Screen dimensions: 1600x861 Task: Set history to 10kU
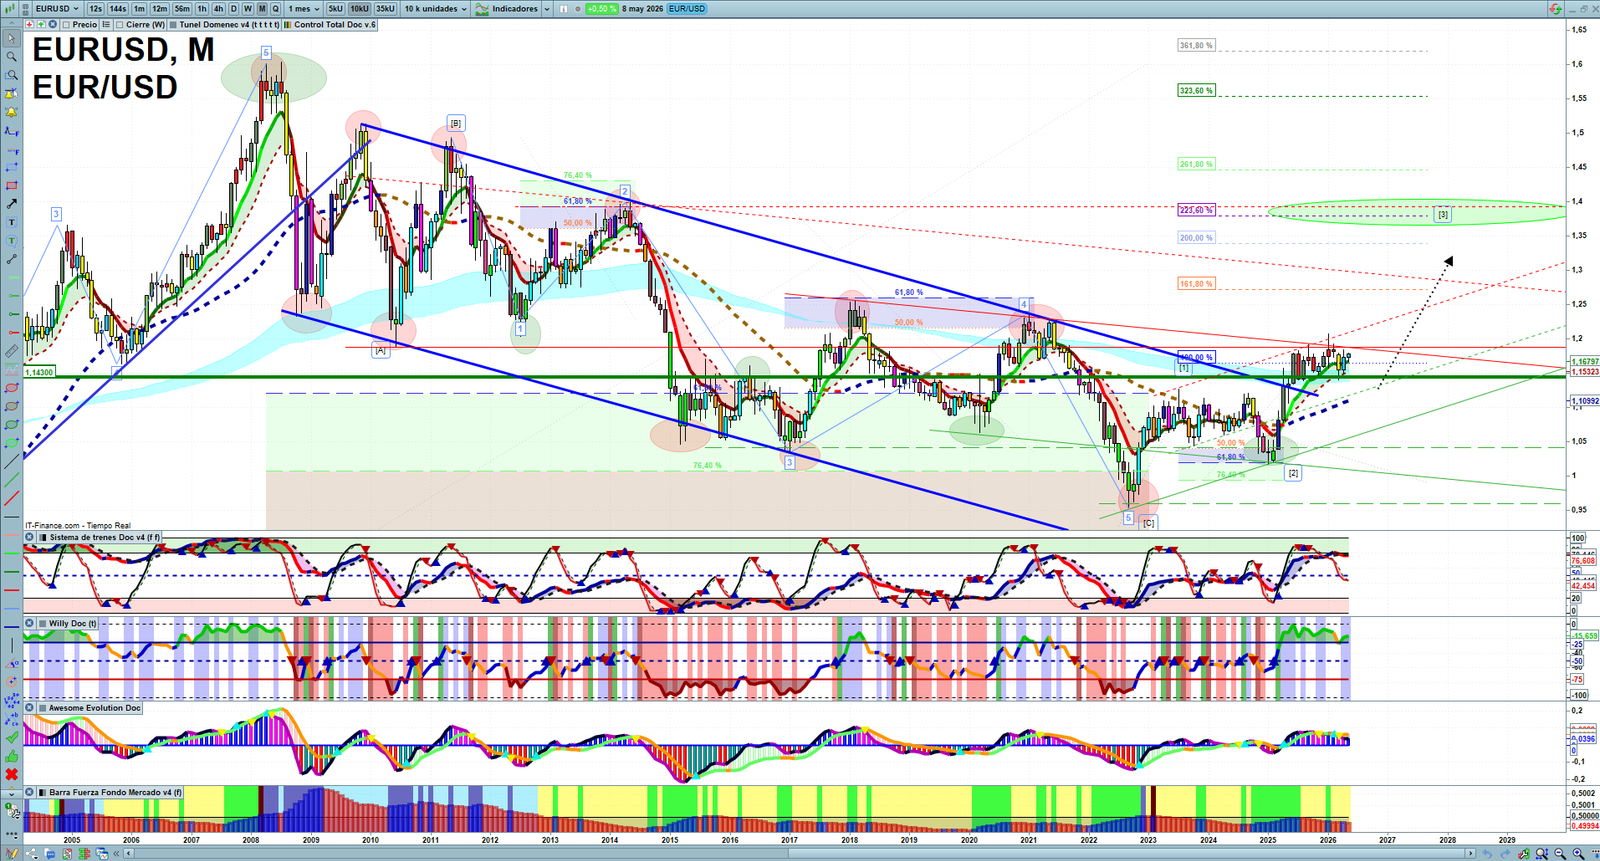pos(359,9)
